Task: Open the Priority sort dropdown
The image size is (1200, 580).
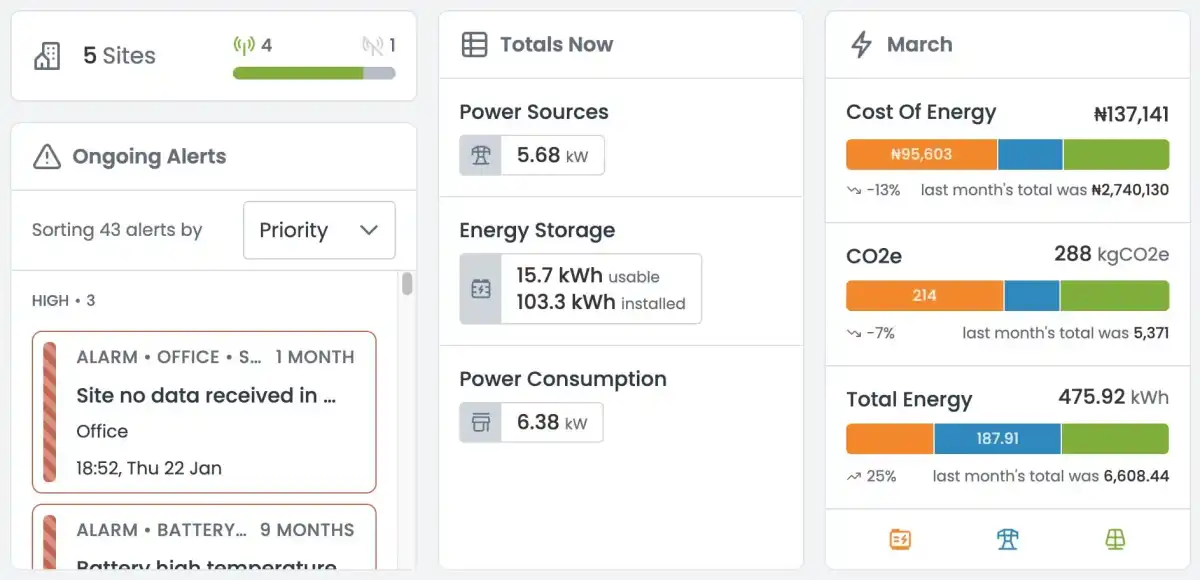Action: 319,230
